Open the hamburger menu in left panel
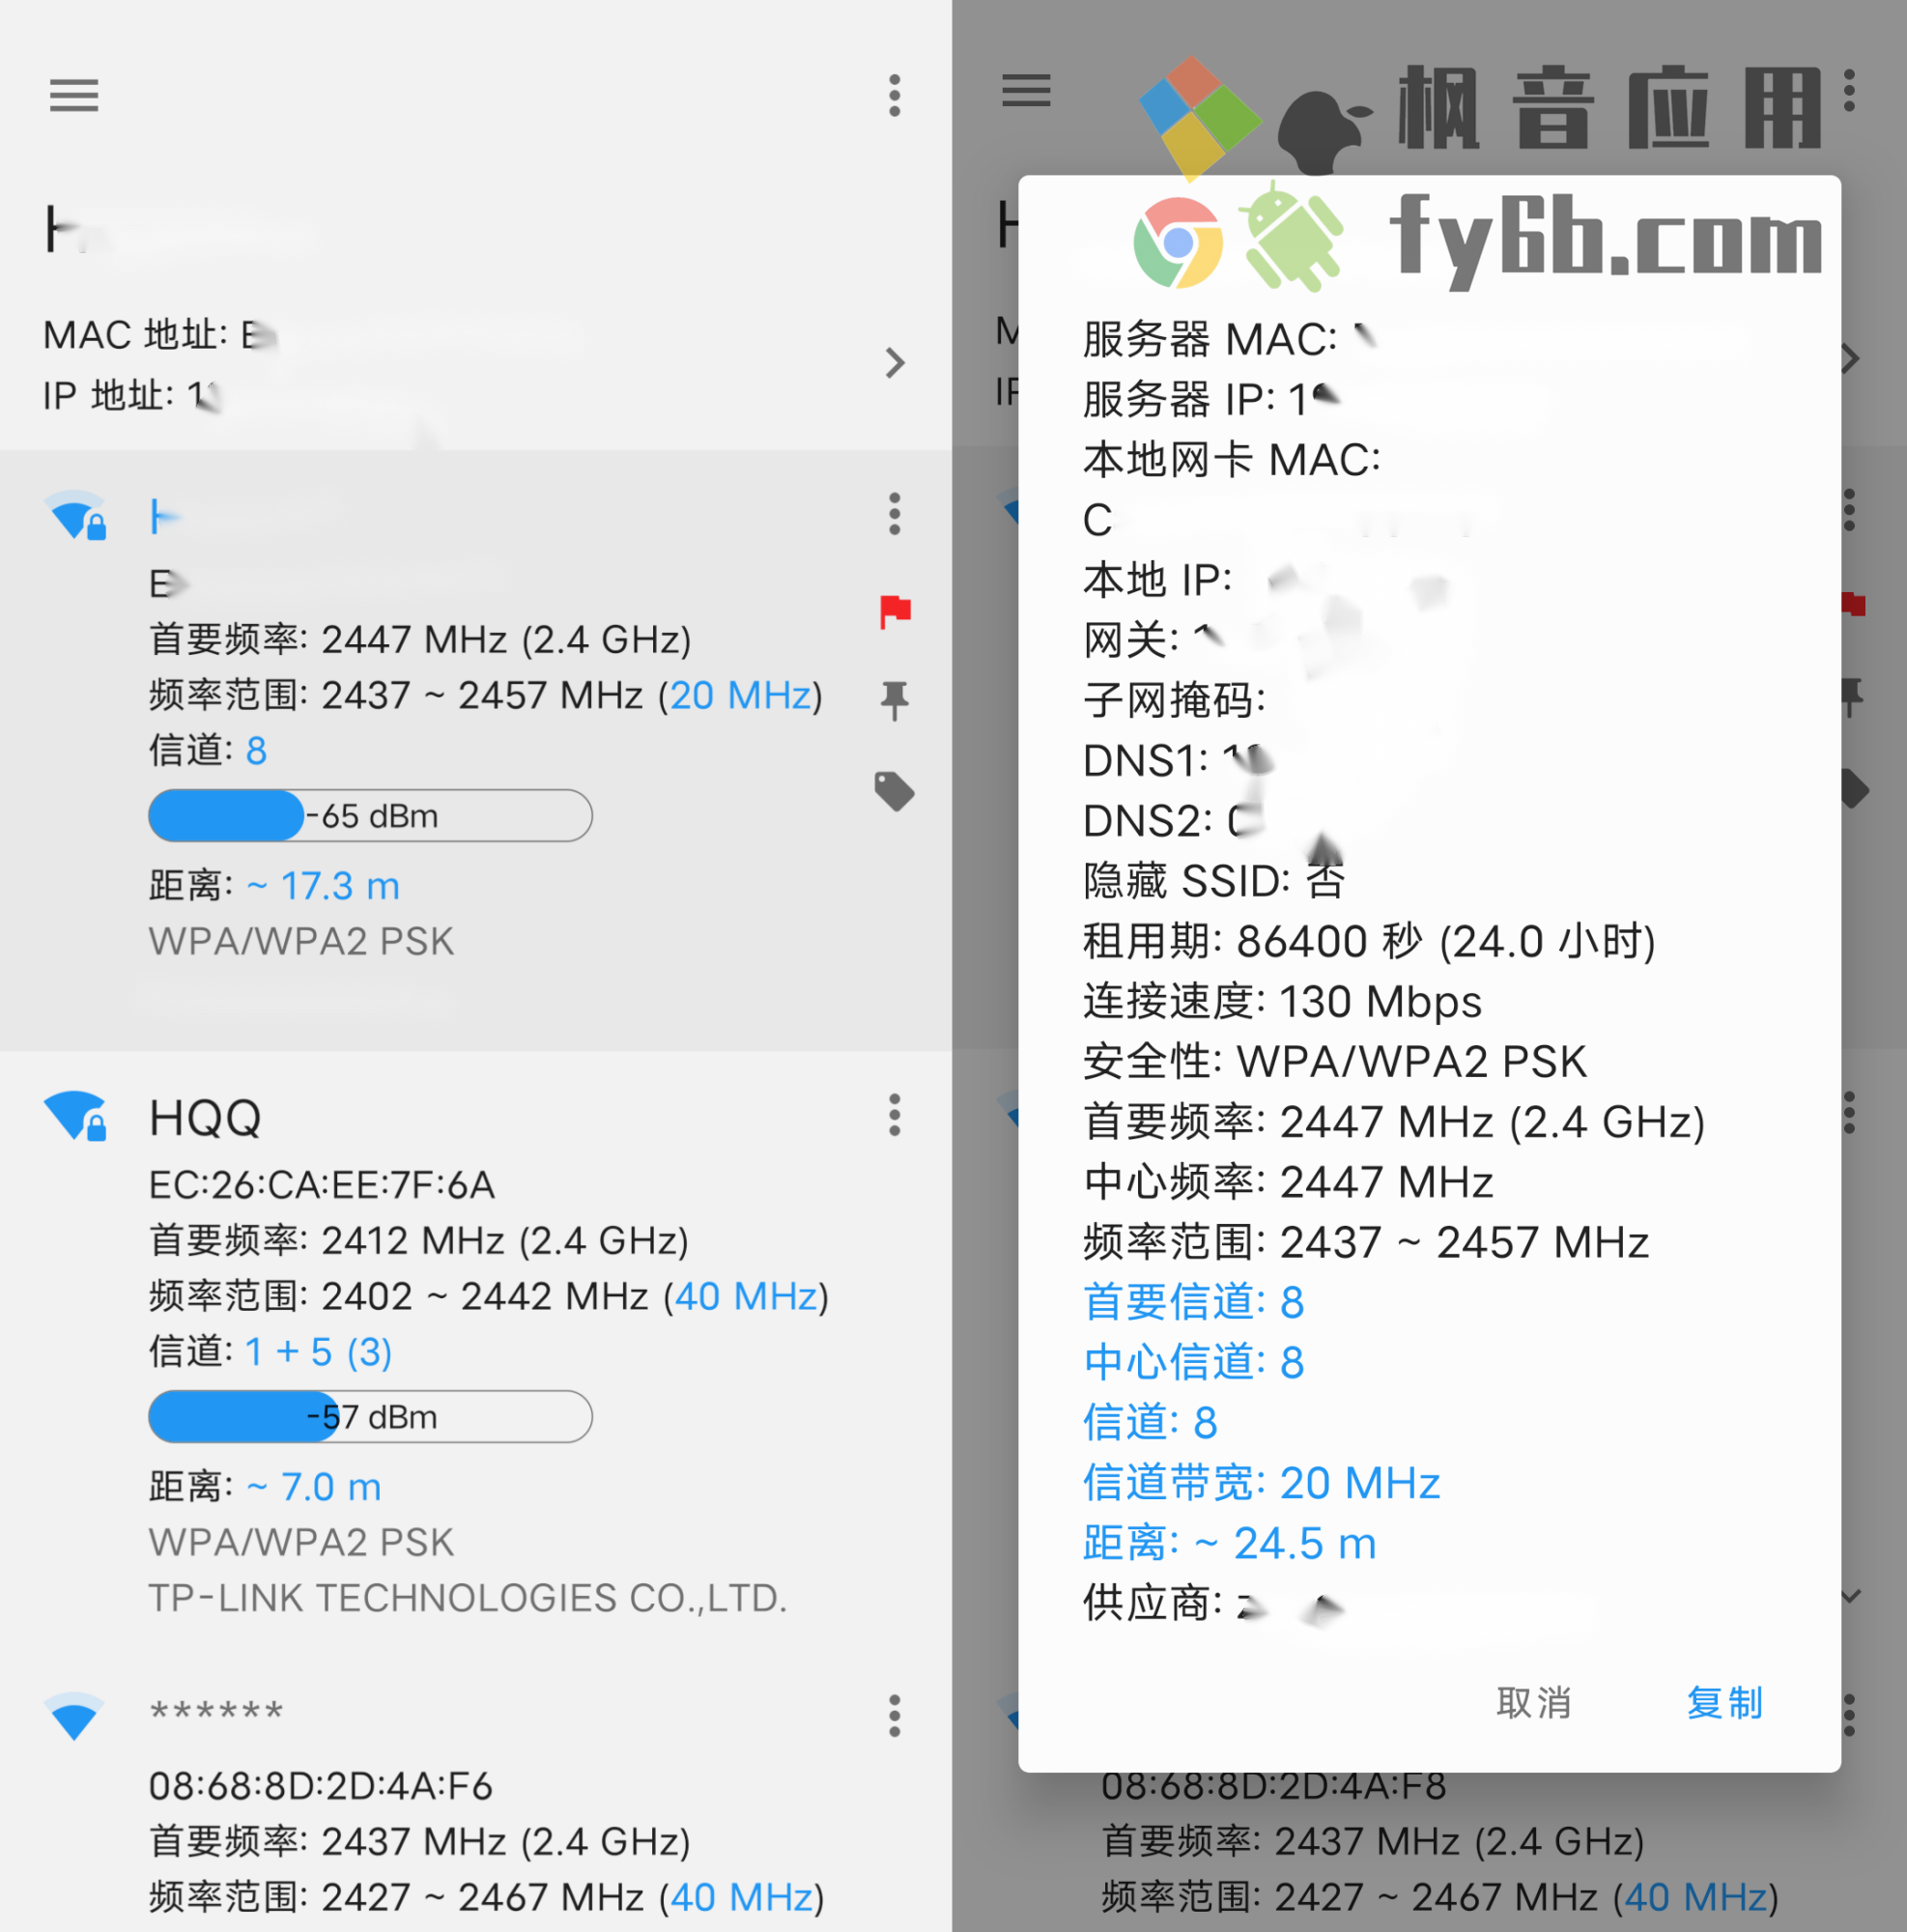Viewport: 1907px width, 1932px height. 74,96
